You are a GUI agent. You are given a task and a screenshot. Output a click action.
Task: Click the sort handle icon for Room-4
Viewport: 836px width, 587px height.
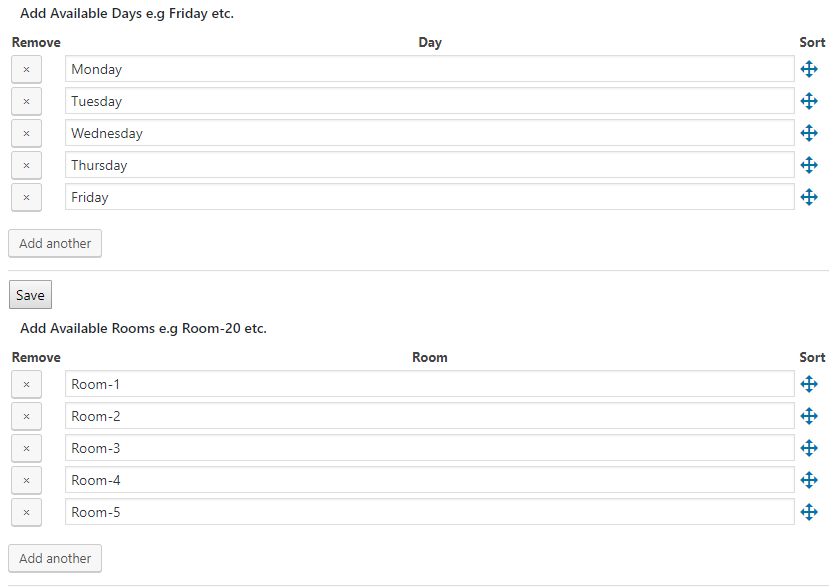(809, 480)
